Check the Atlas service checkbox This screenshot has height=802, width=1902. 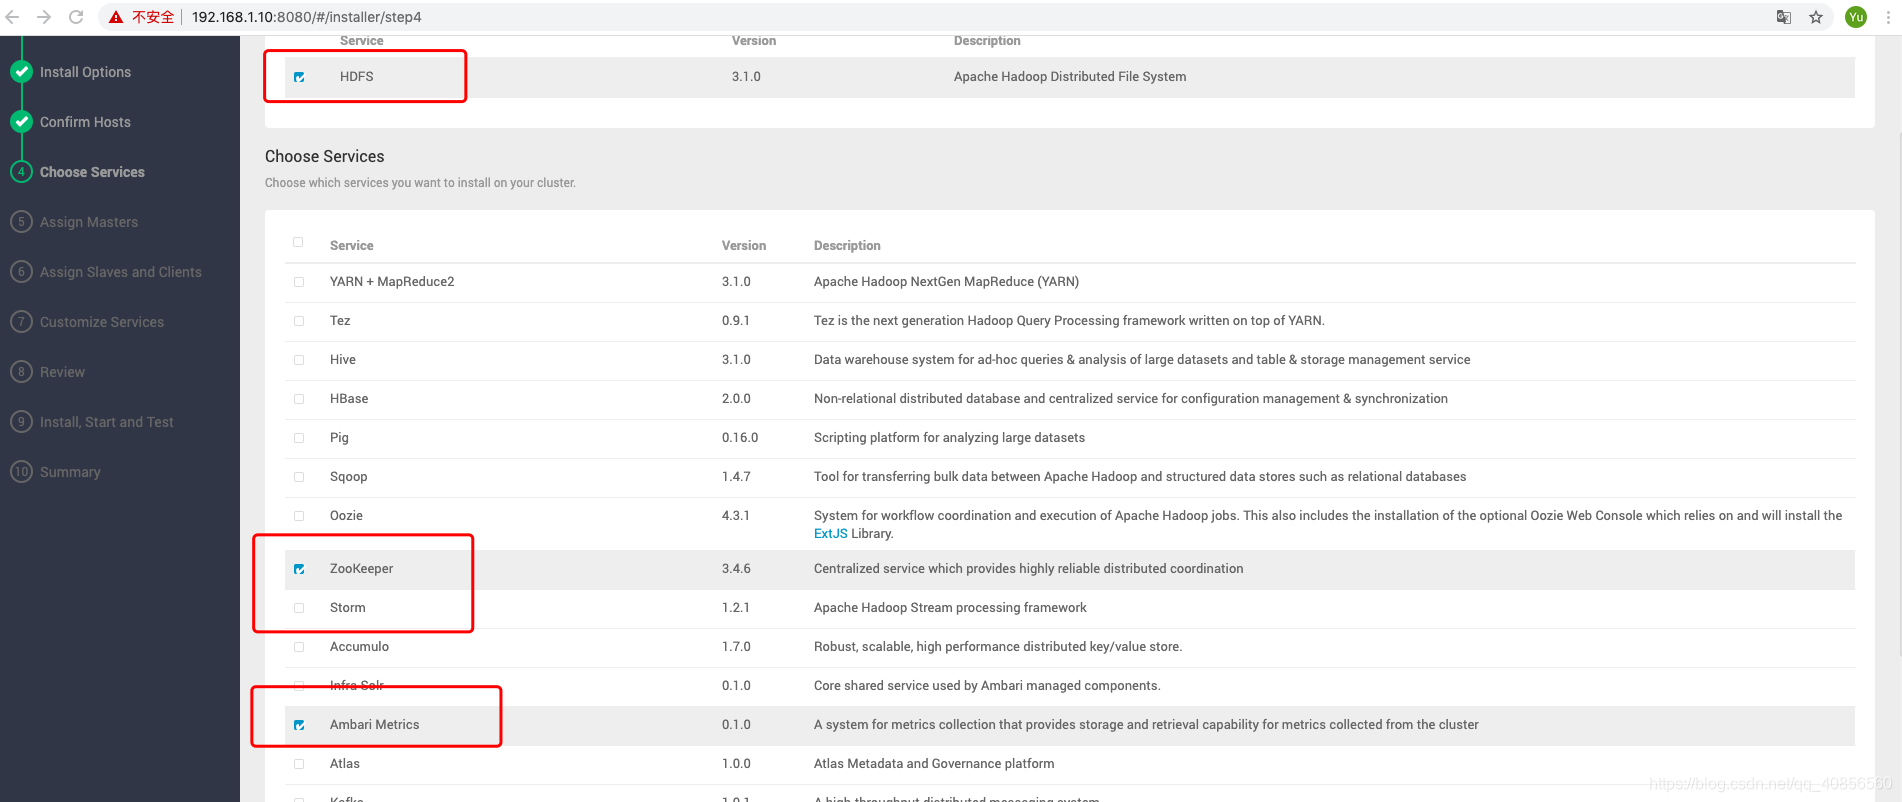299,764
